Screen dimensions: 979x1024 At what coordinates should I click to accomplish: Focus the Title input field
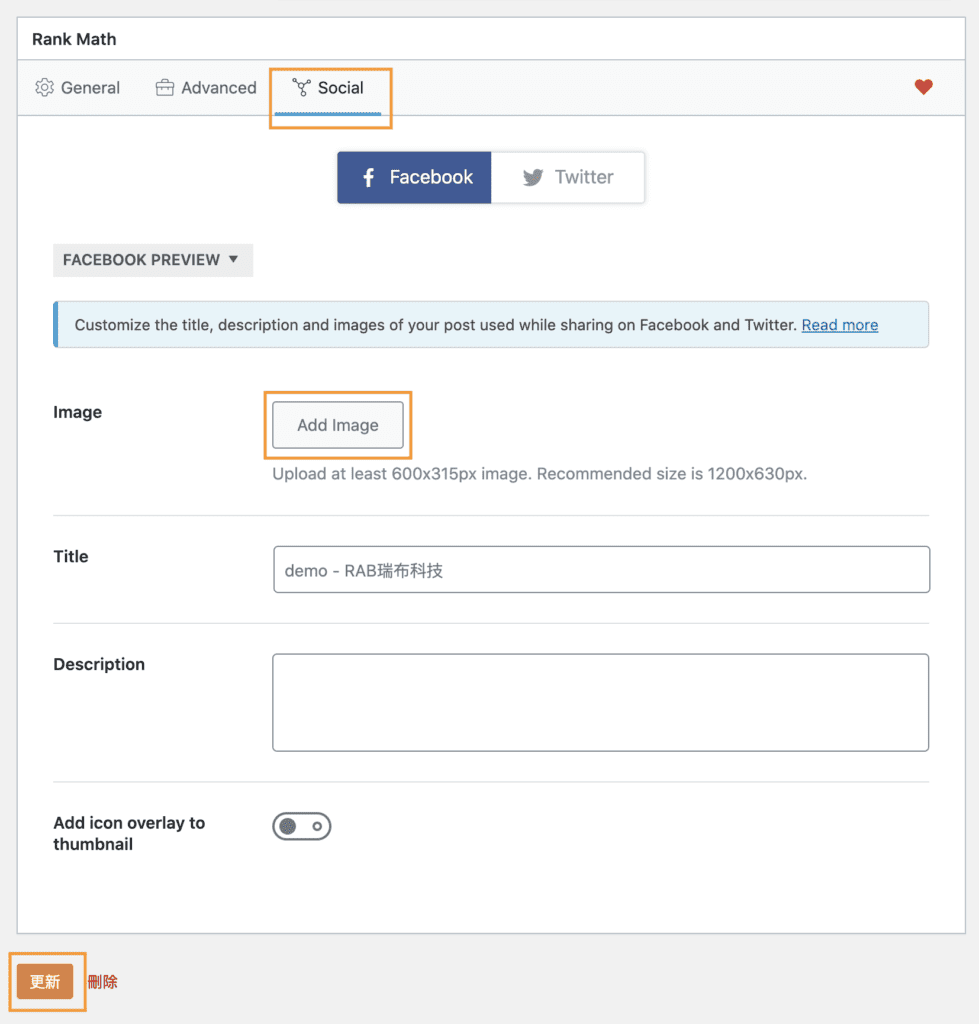pyautogui.click(x=601, y=570)
